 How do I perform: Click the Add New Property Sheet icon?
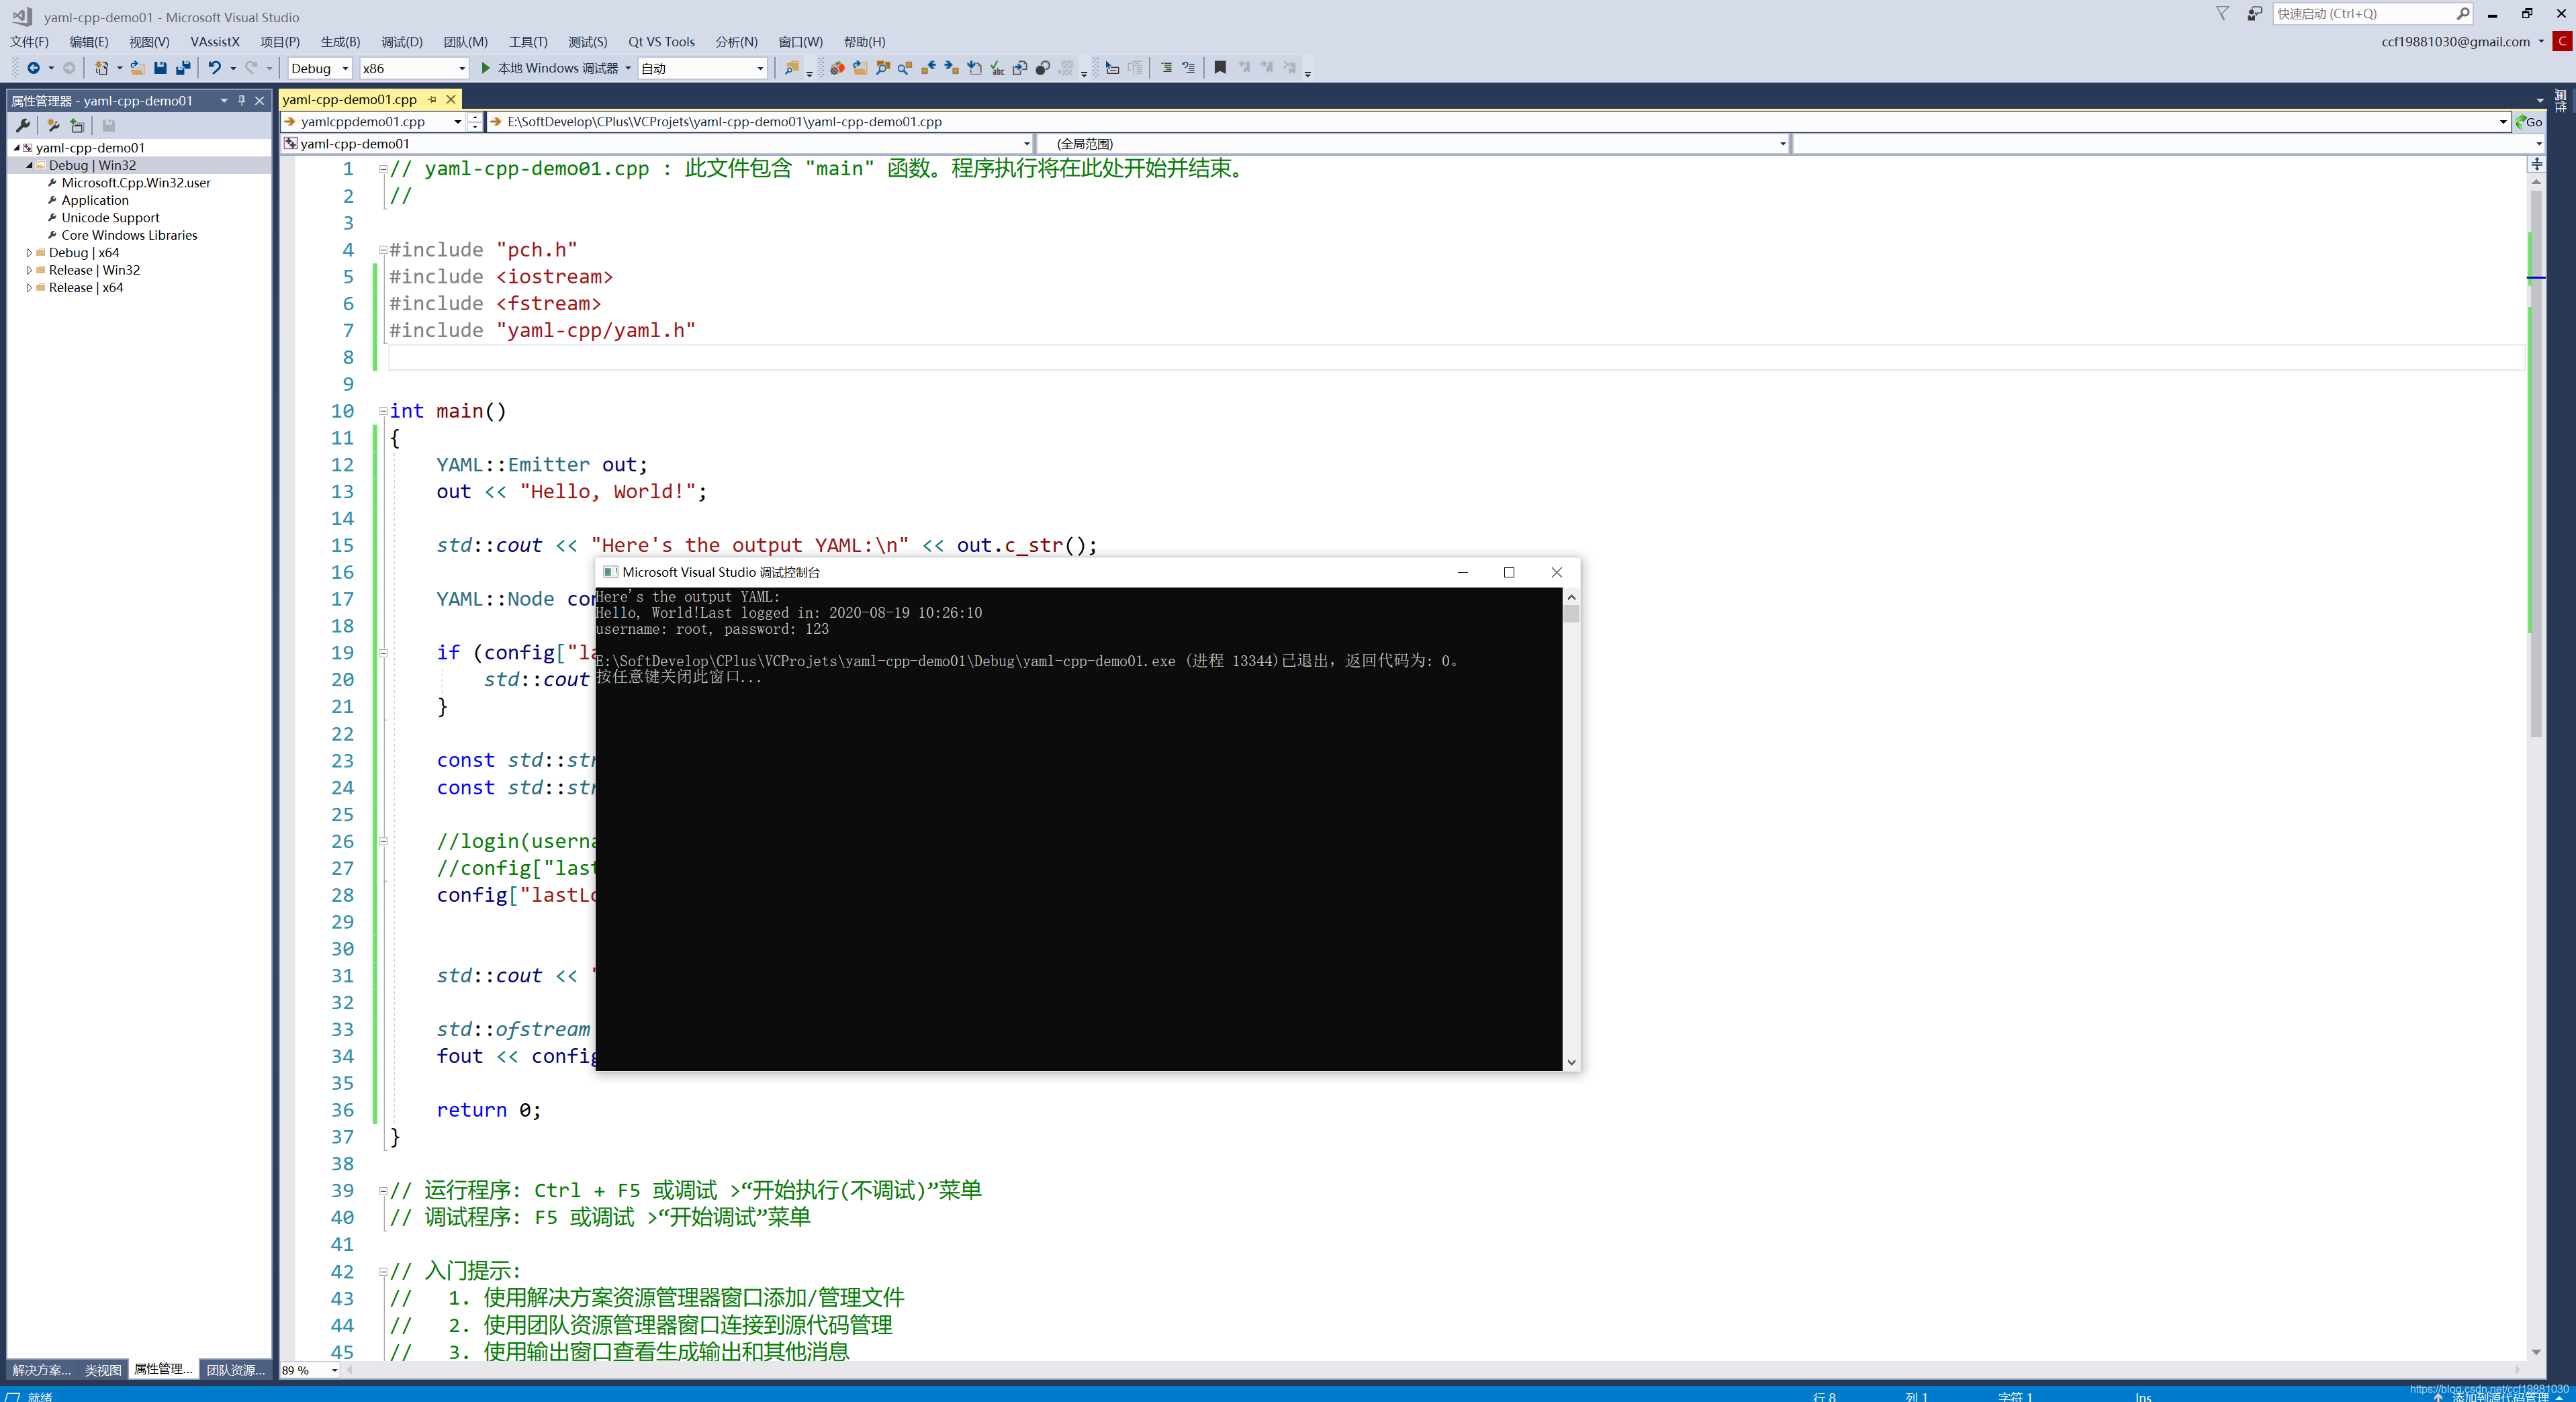pos(77,125)
